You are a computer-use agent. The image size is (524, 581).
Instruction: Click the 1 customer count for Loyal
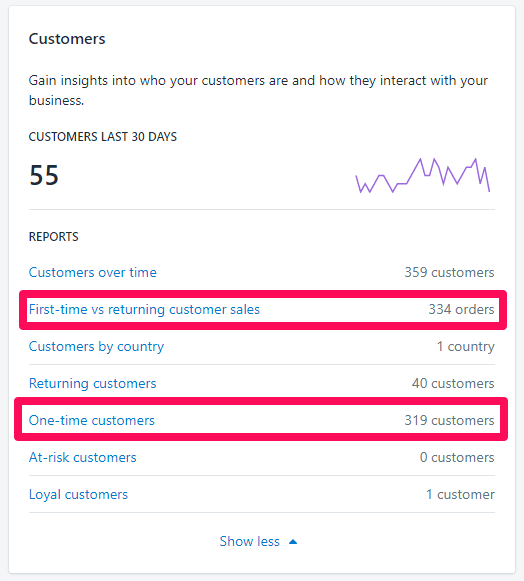460,495
